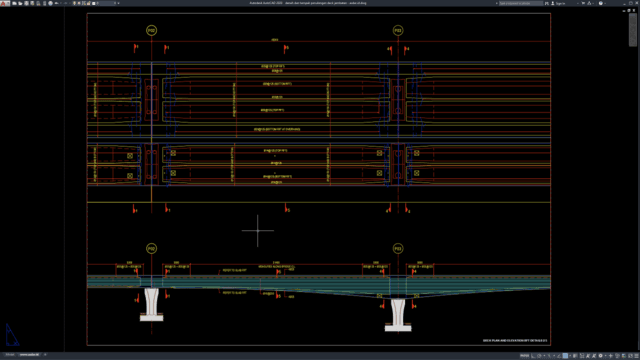This screenshot has width=640, height=360.
Task: Expand the Help dropdown arrow
Action: pyautogui.click(x=605, y=3)
